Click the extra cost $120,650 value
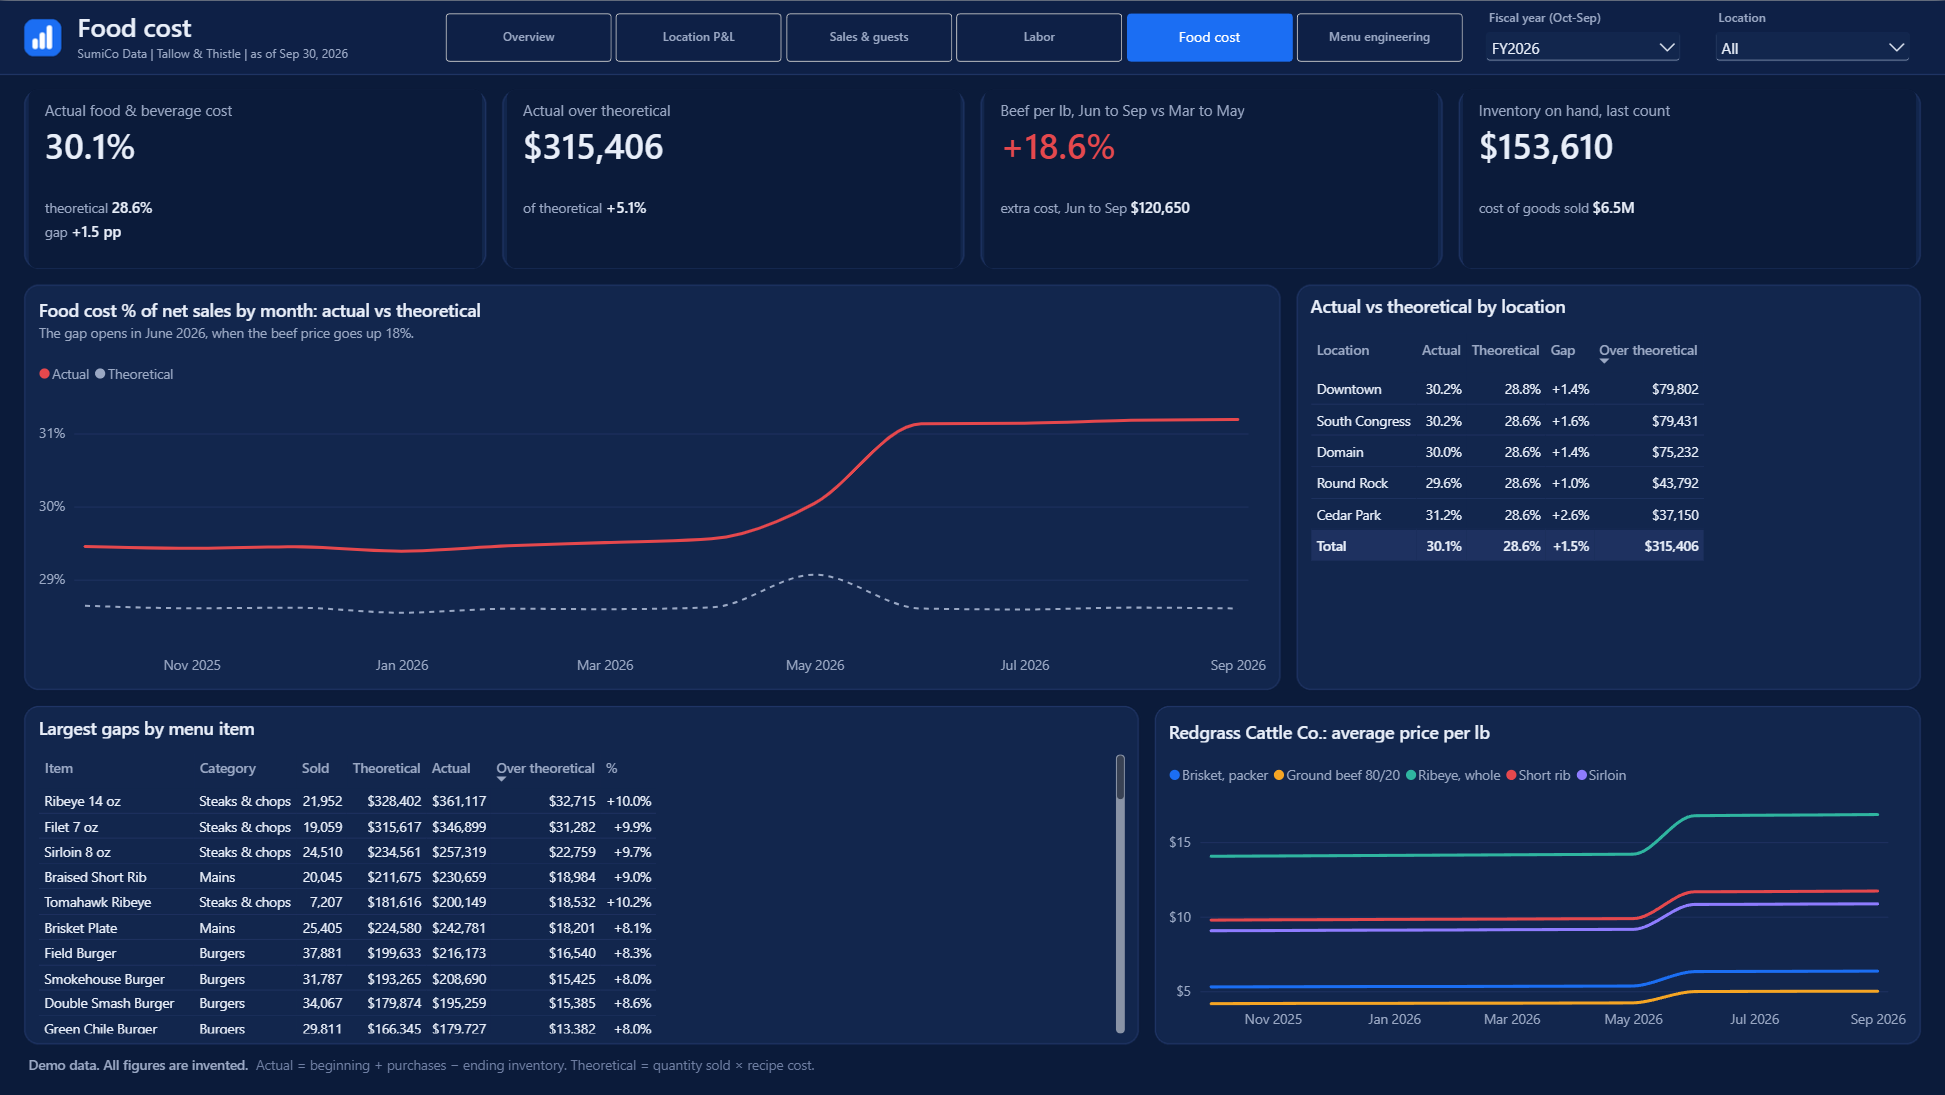The image size is (1945, 1095). pyautogui.click(x=1160, y=208)
